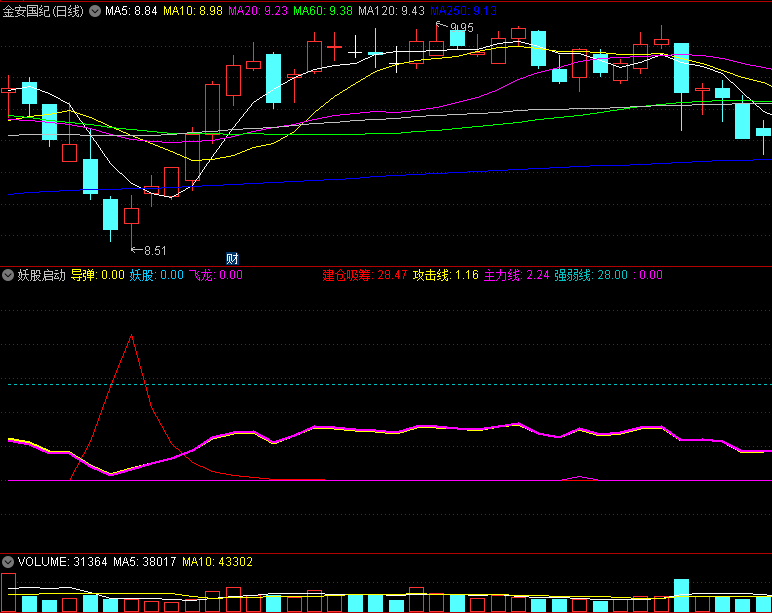The height and width of the screenshot is (613, 772).
Task: Open the VOLUME indicator dropdown arrow
Action: pyautogui.click(x=8, y=561)
